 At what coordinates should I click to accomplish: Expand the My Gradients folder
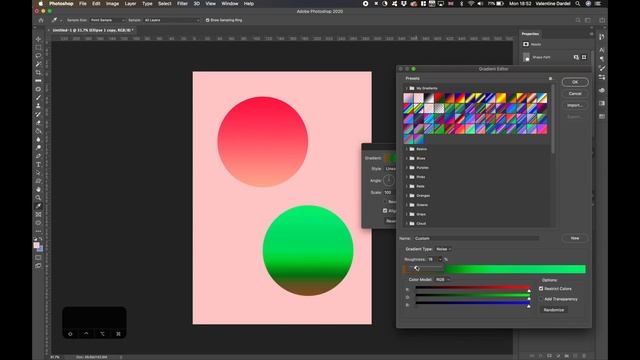point(407,88)
